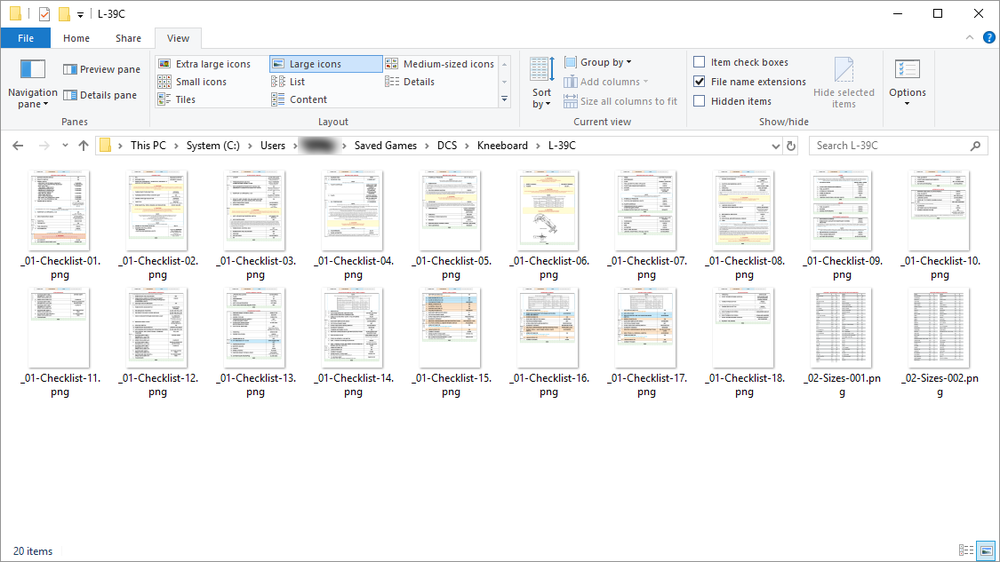Enable Item check boxes
The image size is (1000, 562).
pyautogui.click(x=700, y=62)
